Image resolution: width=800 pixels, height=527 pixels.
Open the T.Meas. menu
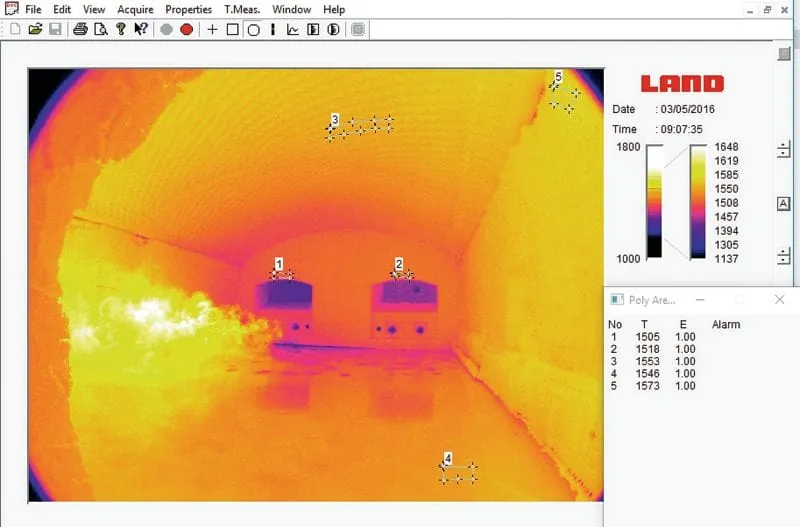242,9
